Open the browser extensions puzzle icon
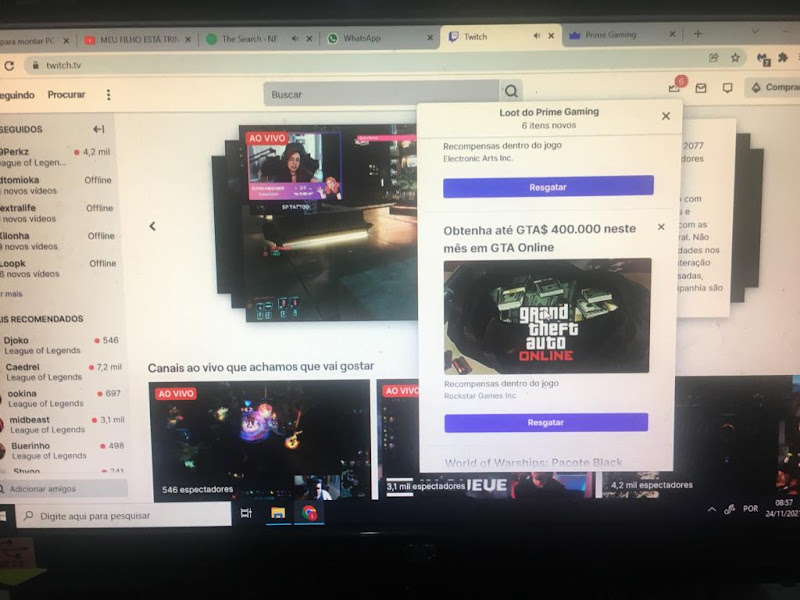800x600 pixels. (x=782, y=58)
